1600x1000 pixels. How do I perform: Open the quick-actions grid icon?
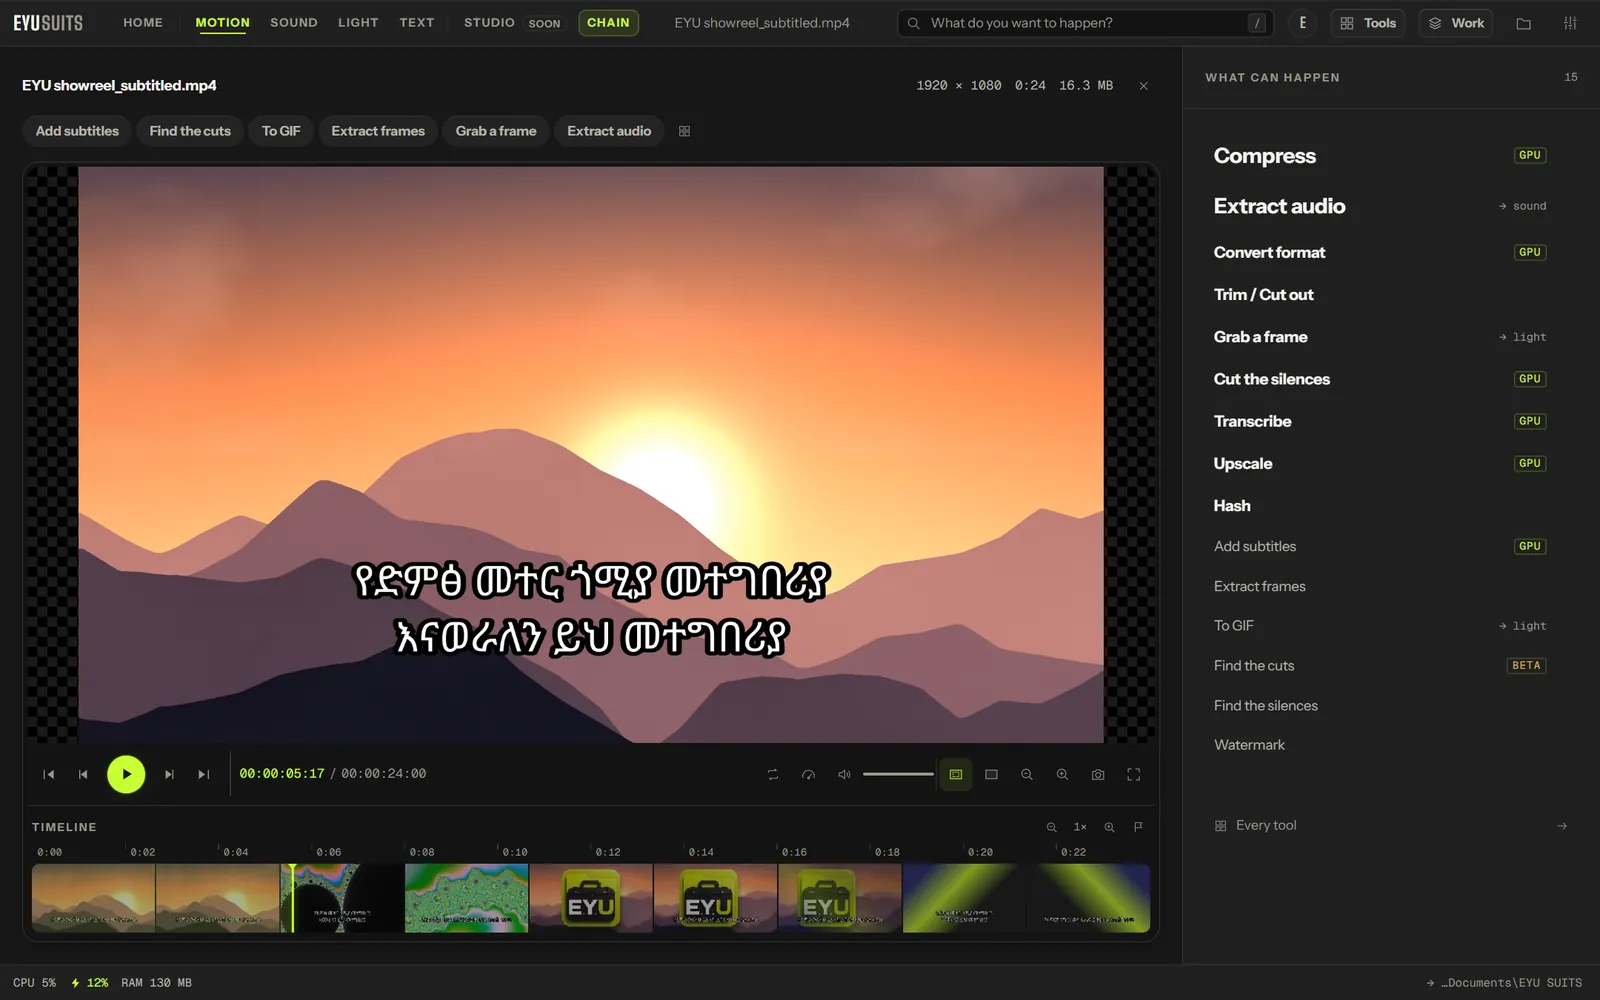(x=685, y=131)
